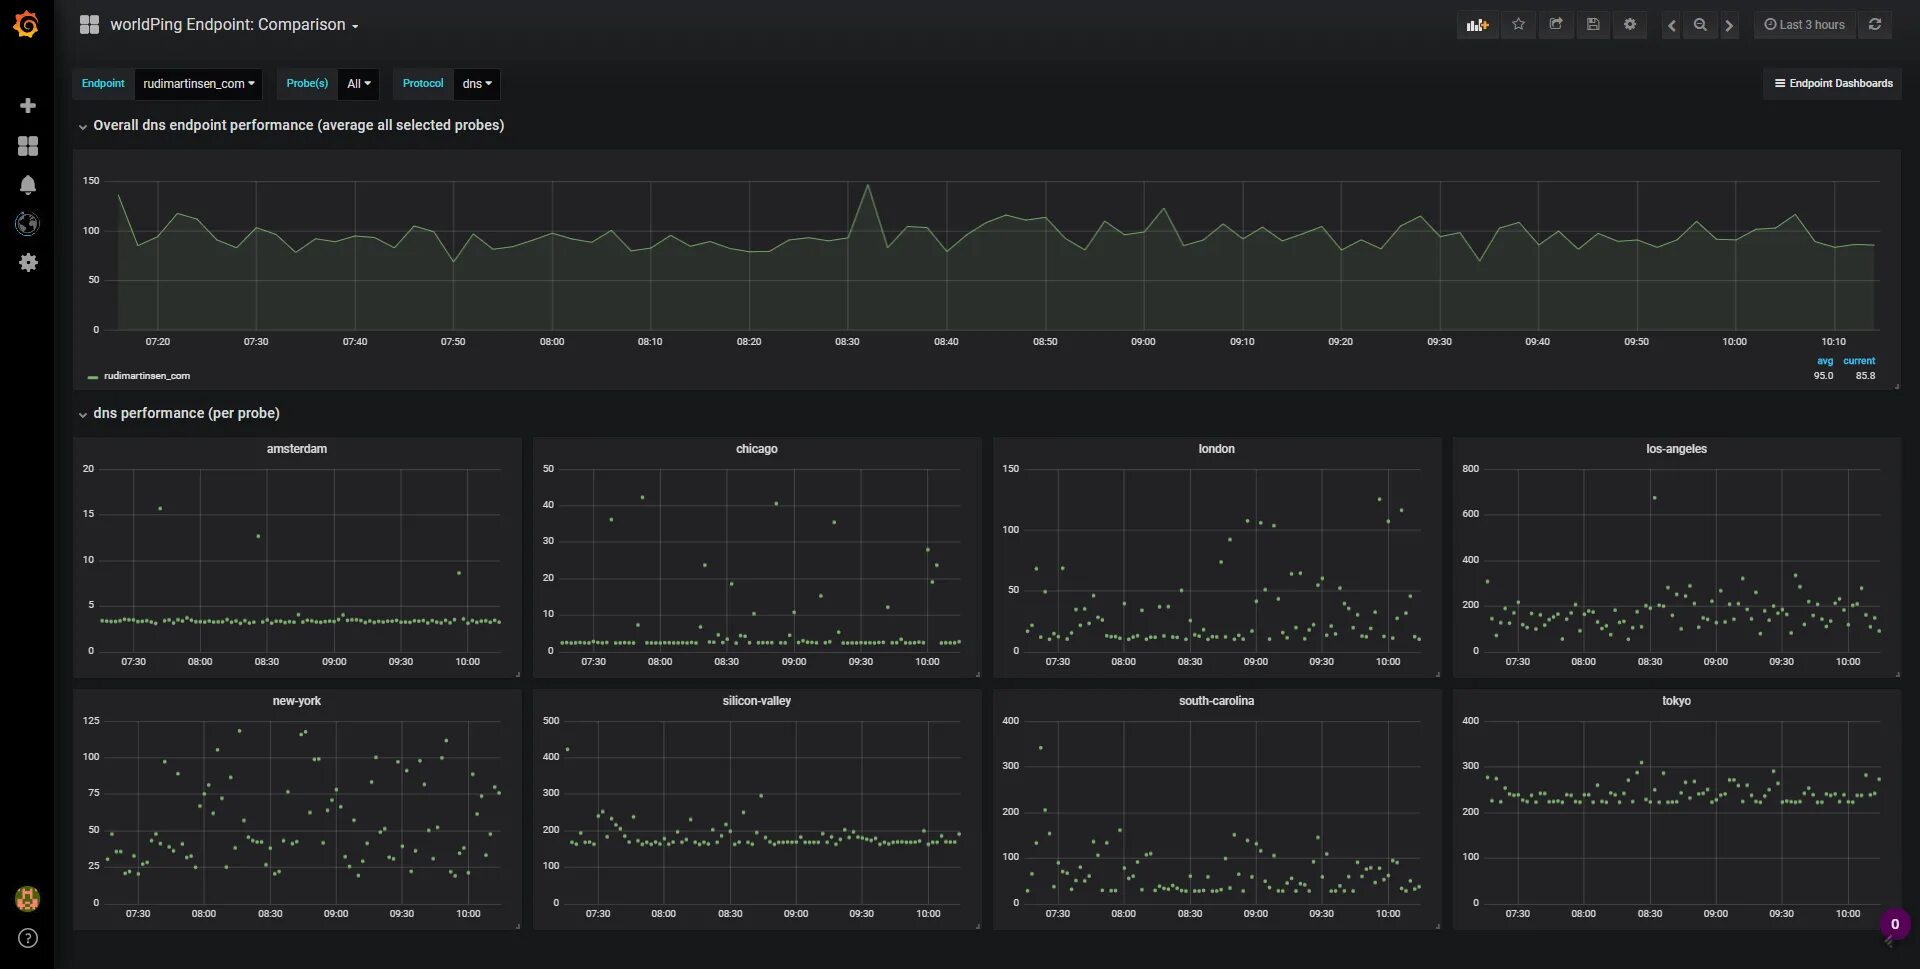This screenshot has height=969, width=1920.
Task: Click the Add panel chart icon
Action: click(1477, 25)
